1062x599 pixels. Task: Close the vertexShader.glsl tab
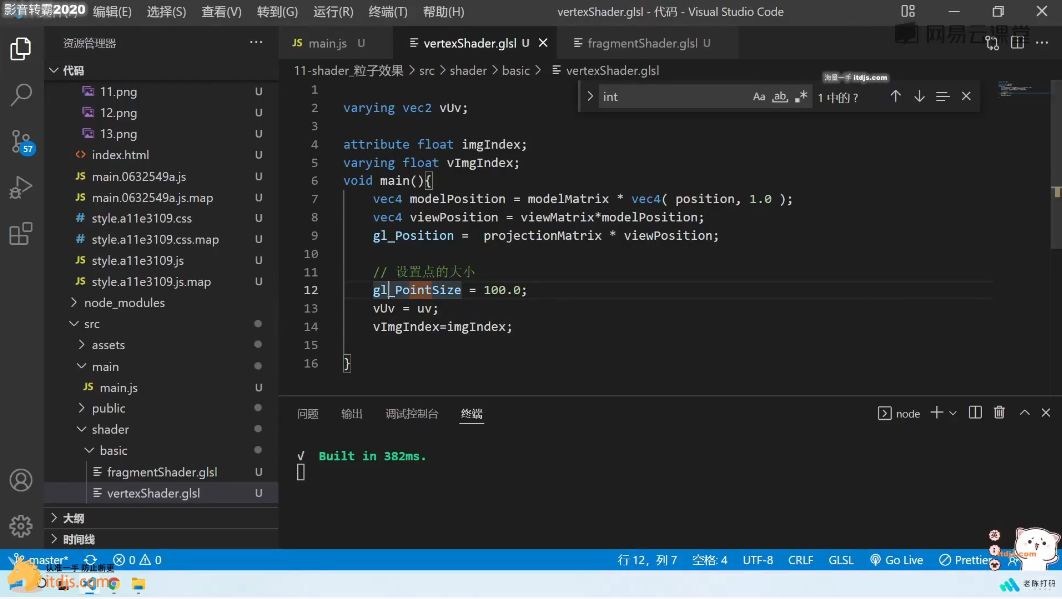point(543,43)
